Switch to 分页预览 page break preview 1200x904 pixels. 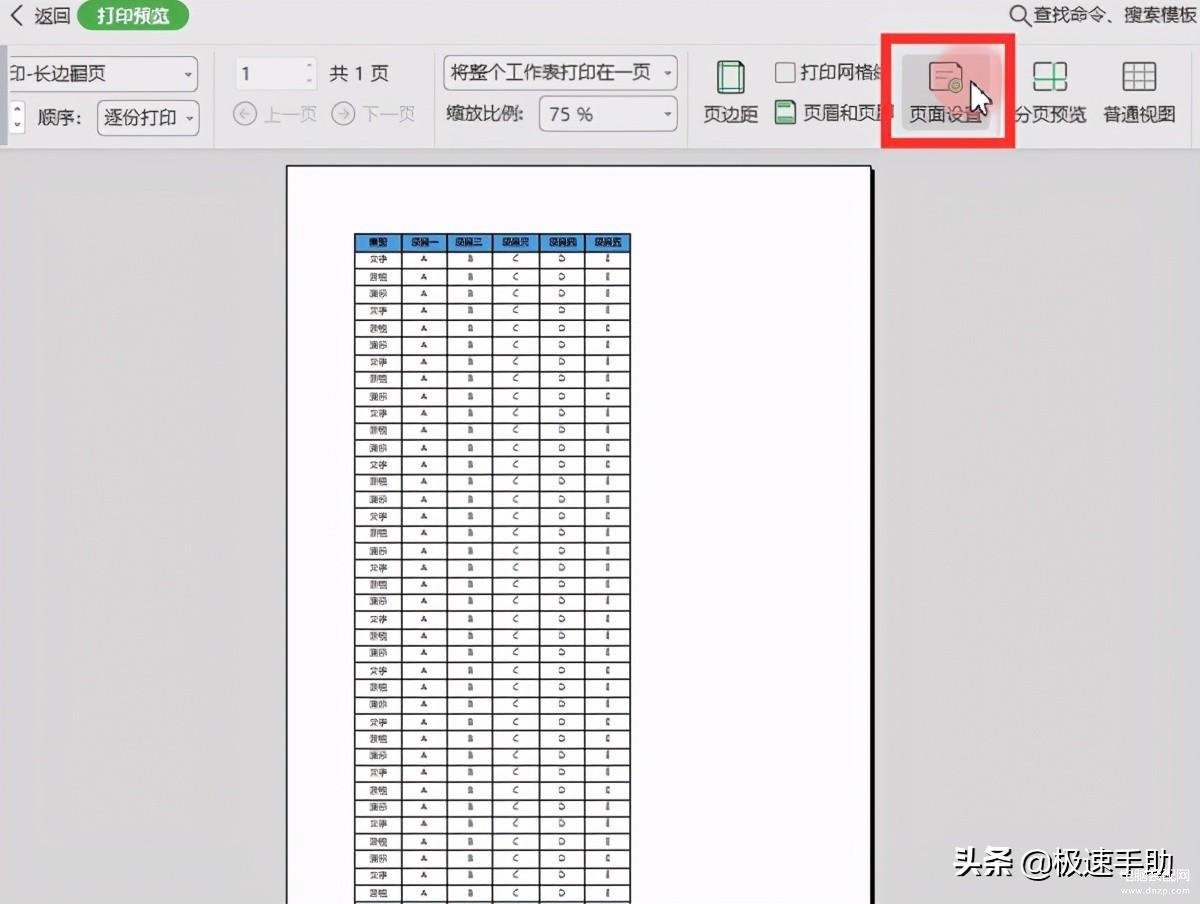[1050, 92]
